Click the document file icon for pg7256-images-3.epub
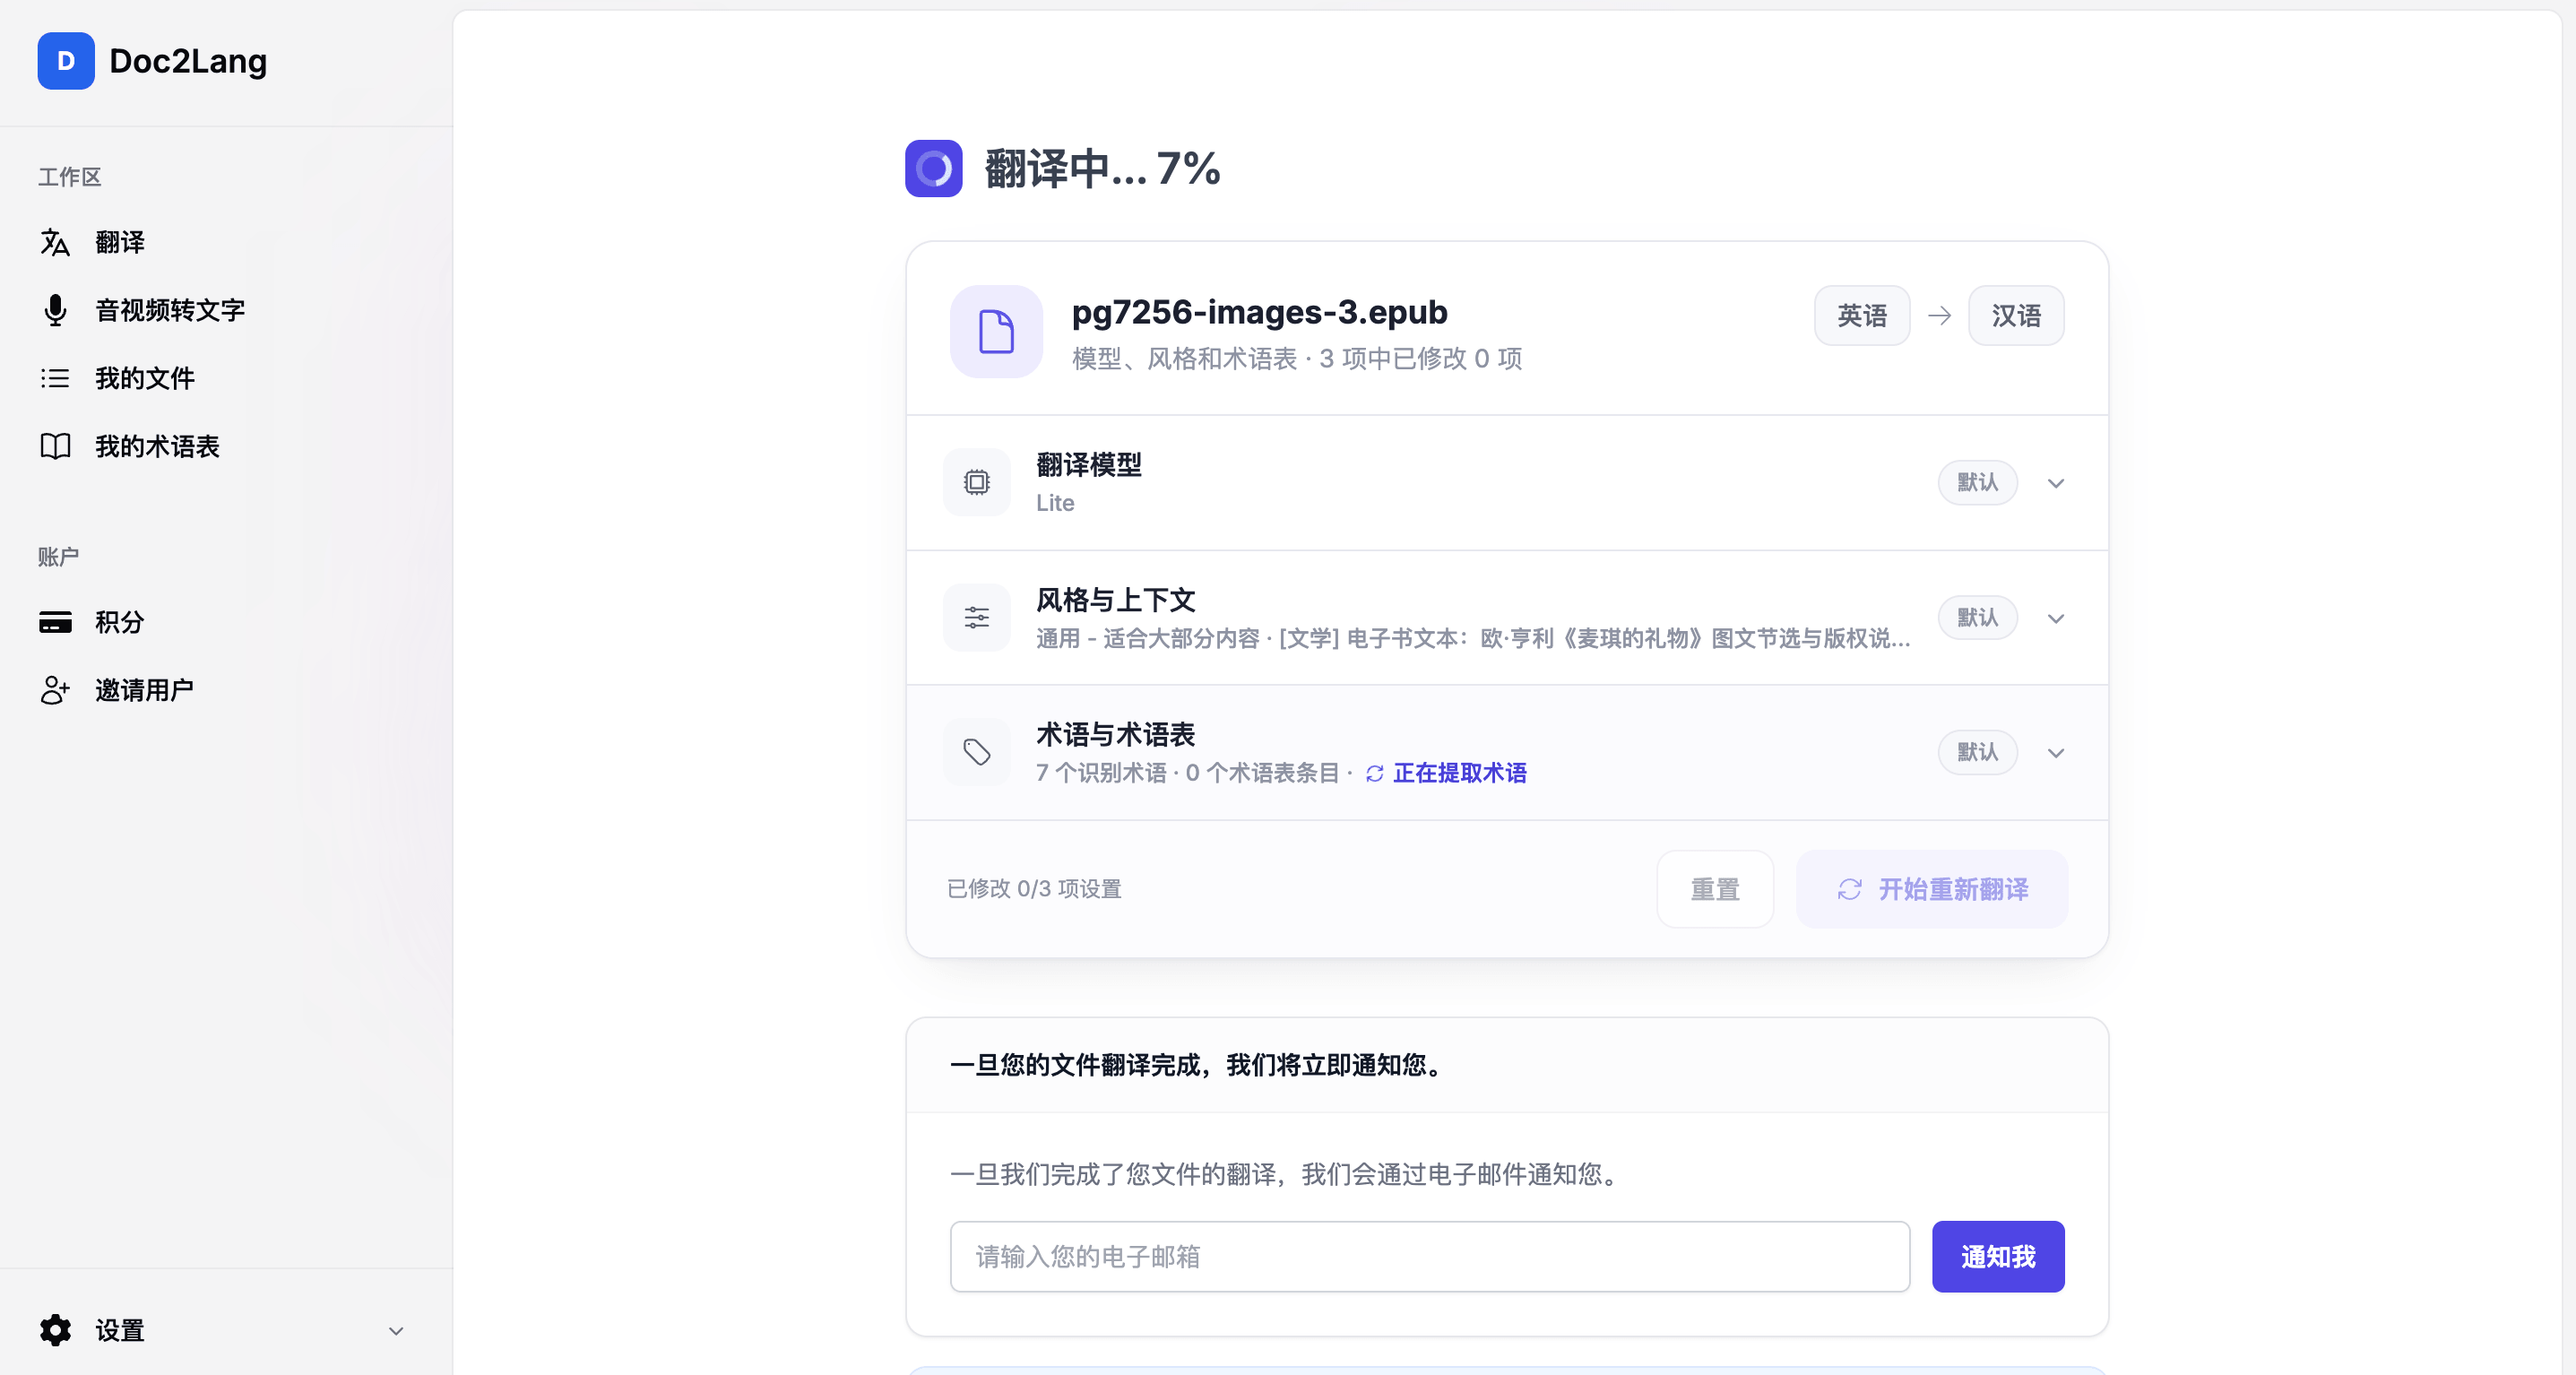This screenshot has width=2576, height=1375. (996, 331)
